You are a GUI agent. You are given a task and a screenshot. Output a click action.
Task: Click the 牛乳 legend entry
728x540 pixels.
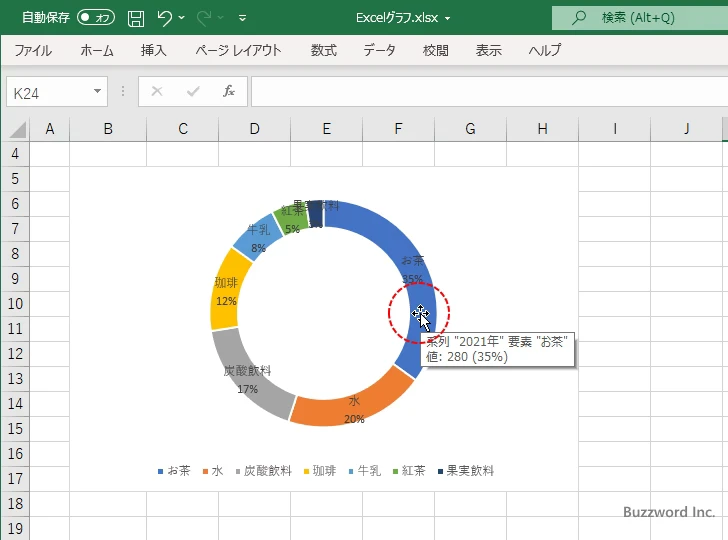[364, 471]
